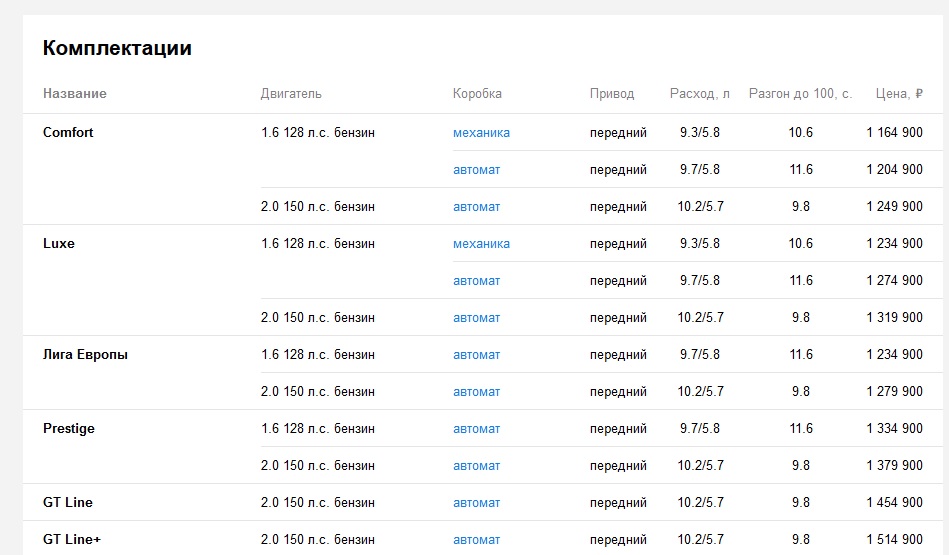
Task: Select 'автомат' for Comfort 2.0 150 л.с.
Action: (476, 206)
